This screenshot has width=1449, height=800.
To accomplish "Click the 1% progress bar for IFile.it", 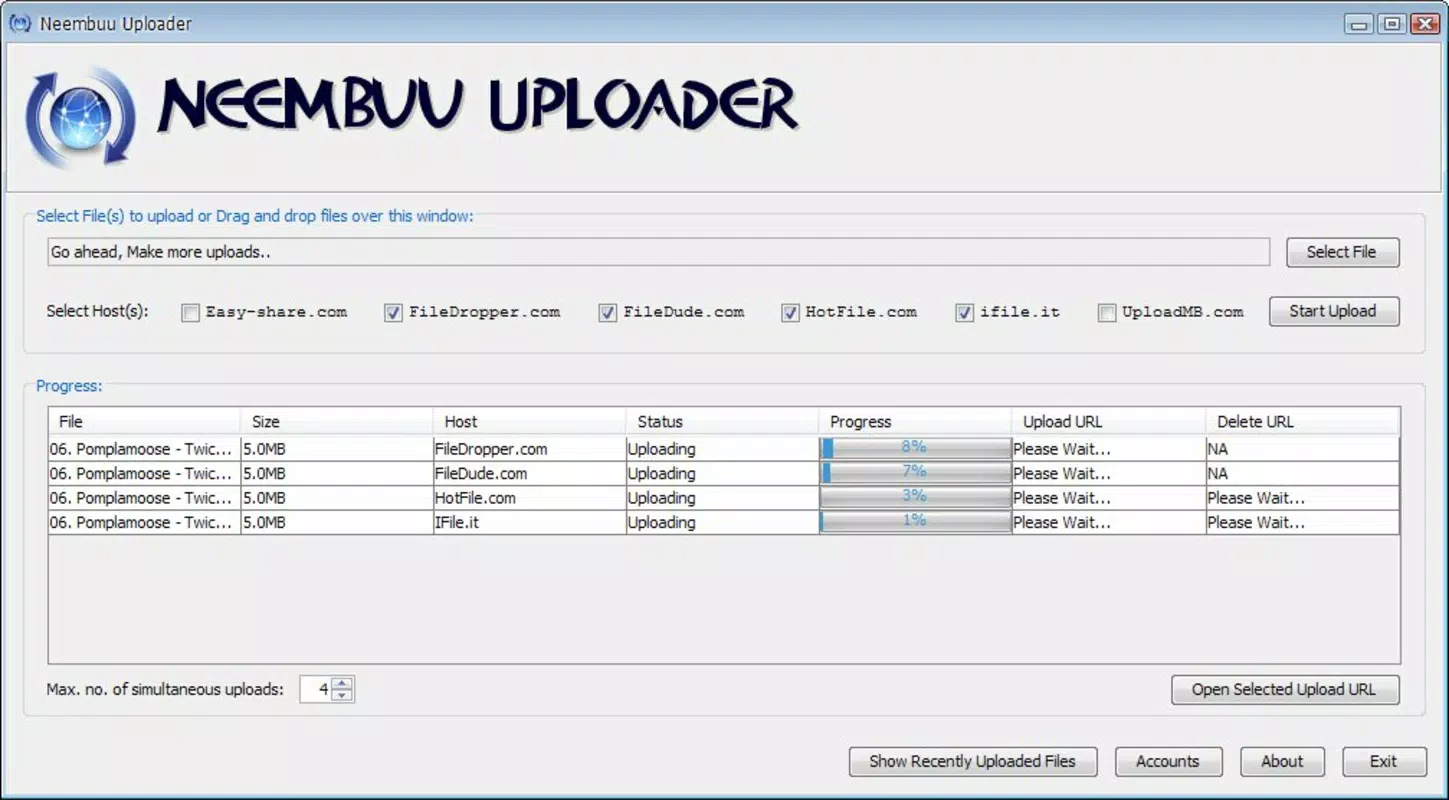I will point(915,521).
